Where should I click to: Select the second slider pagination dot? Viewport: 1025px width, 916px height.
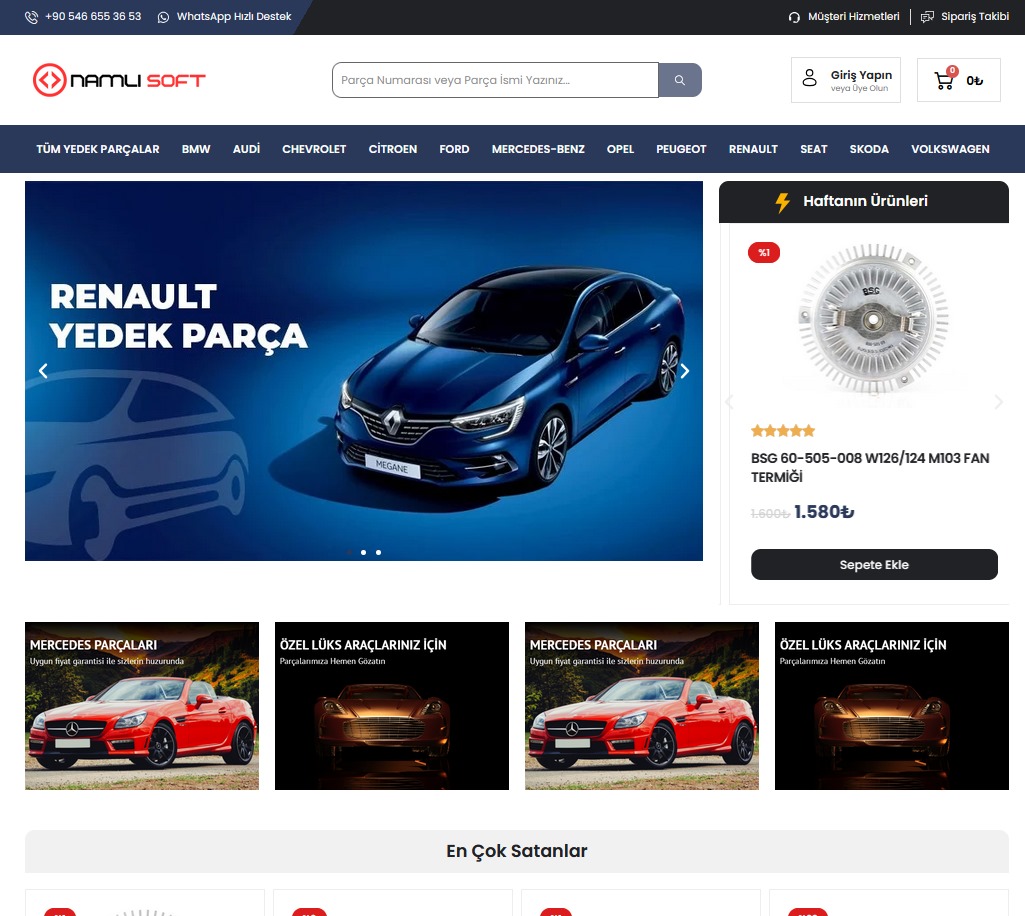[x=363, y=552]
